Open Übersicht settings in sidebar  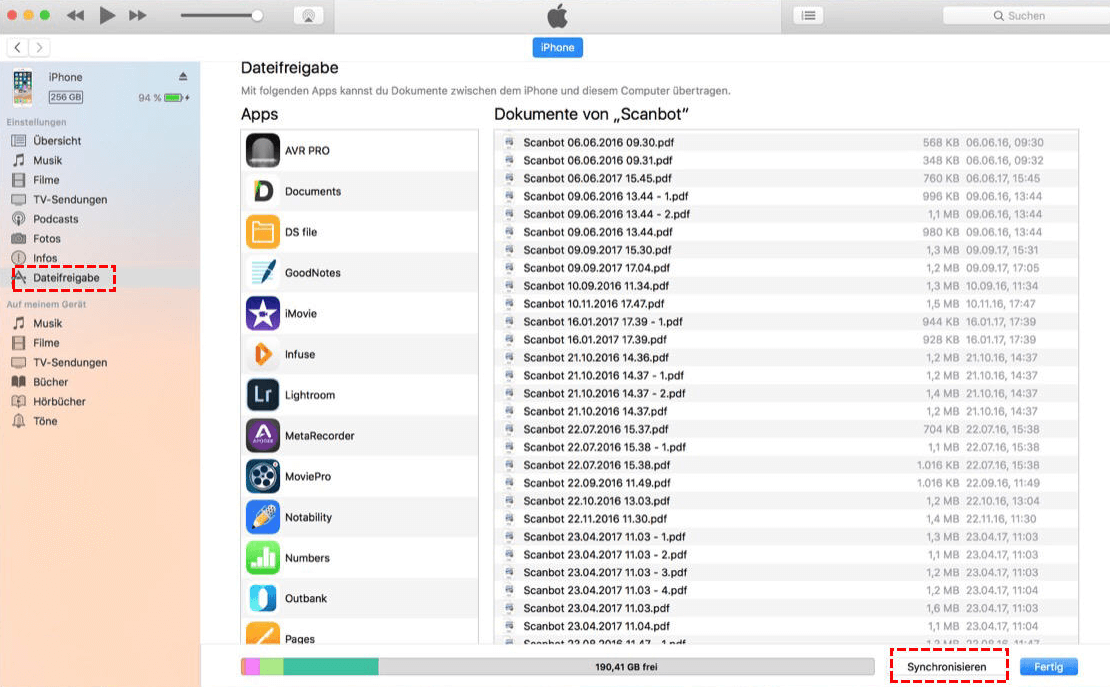(x=57, y=141)
